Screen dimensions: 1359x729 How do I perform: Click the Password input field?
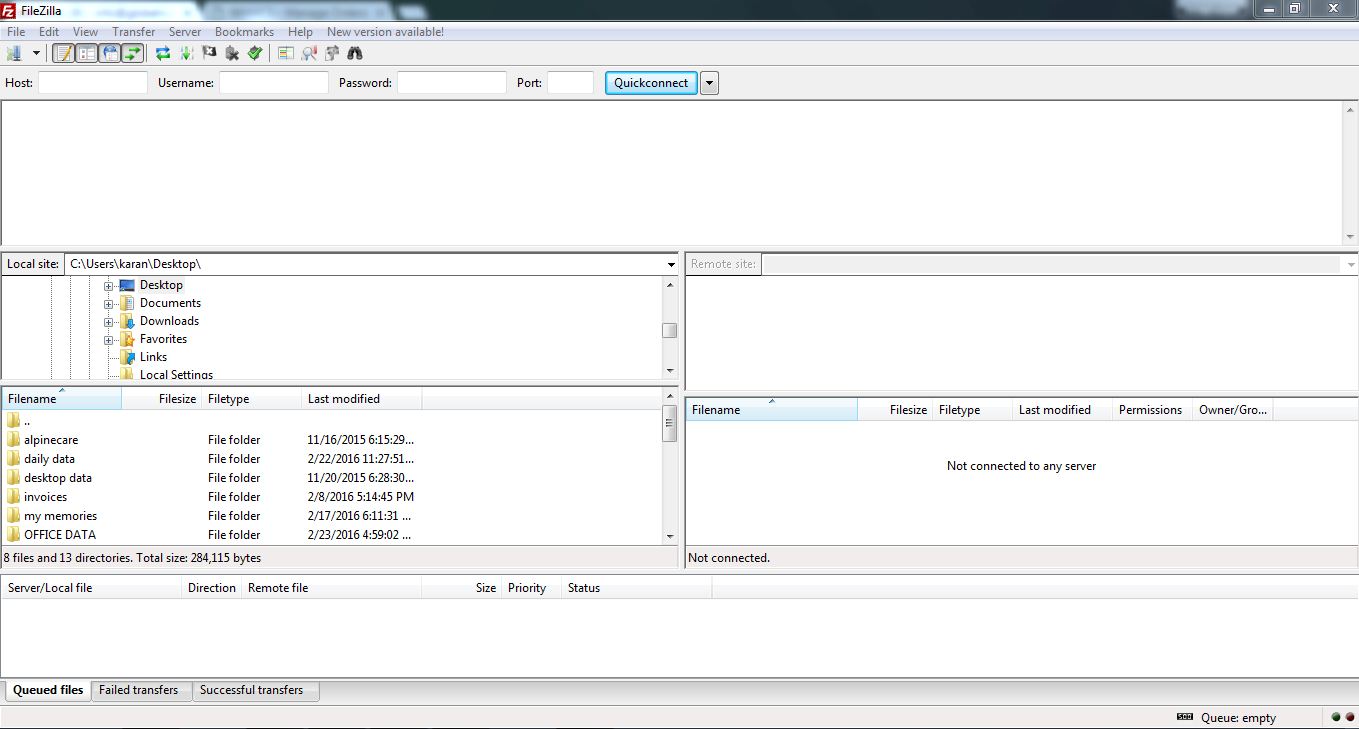[452, 83]
